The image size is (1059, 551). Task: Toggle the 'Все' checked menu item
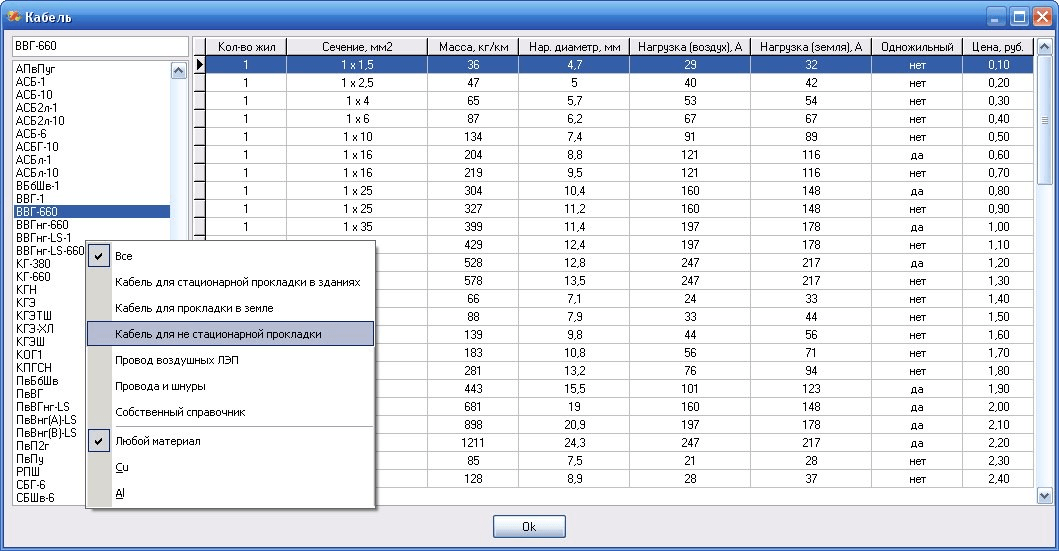(230, 256)
